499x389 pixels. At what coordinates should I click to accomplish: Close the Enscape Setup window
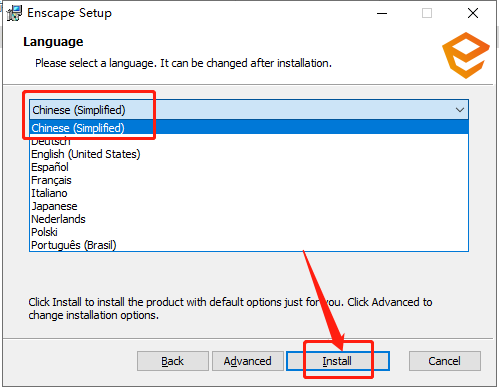coord(473,13)
